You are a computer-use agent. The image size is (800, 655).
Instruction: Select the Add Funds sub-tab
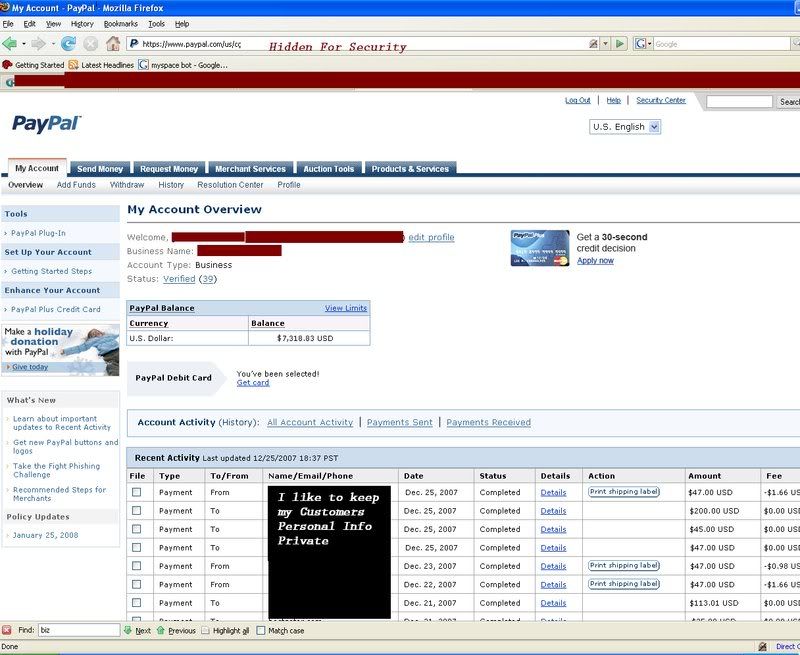(76, 185)
